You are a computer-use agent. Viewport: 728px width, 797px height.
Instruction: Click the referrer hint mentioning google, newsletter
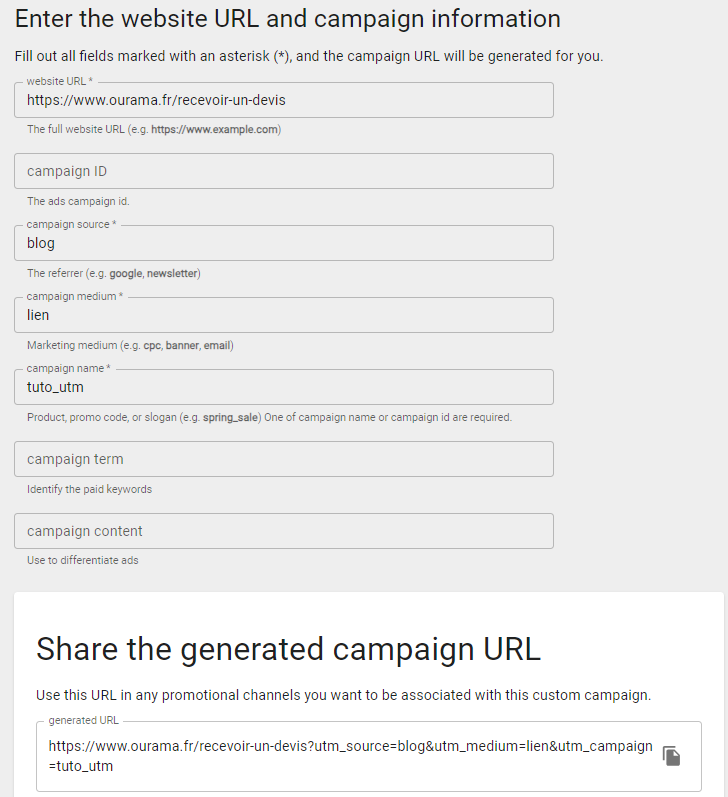coord(114,273)
